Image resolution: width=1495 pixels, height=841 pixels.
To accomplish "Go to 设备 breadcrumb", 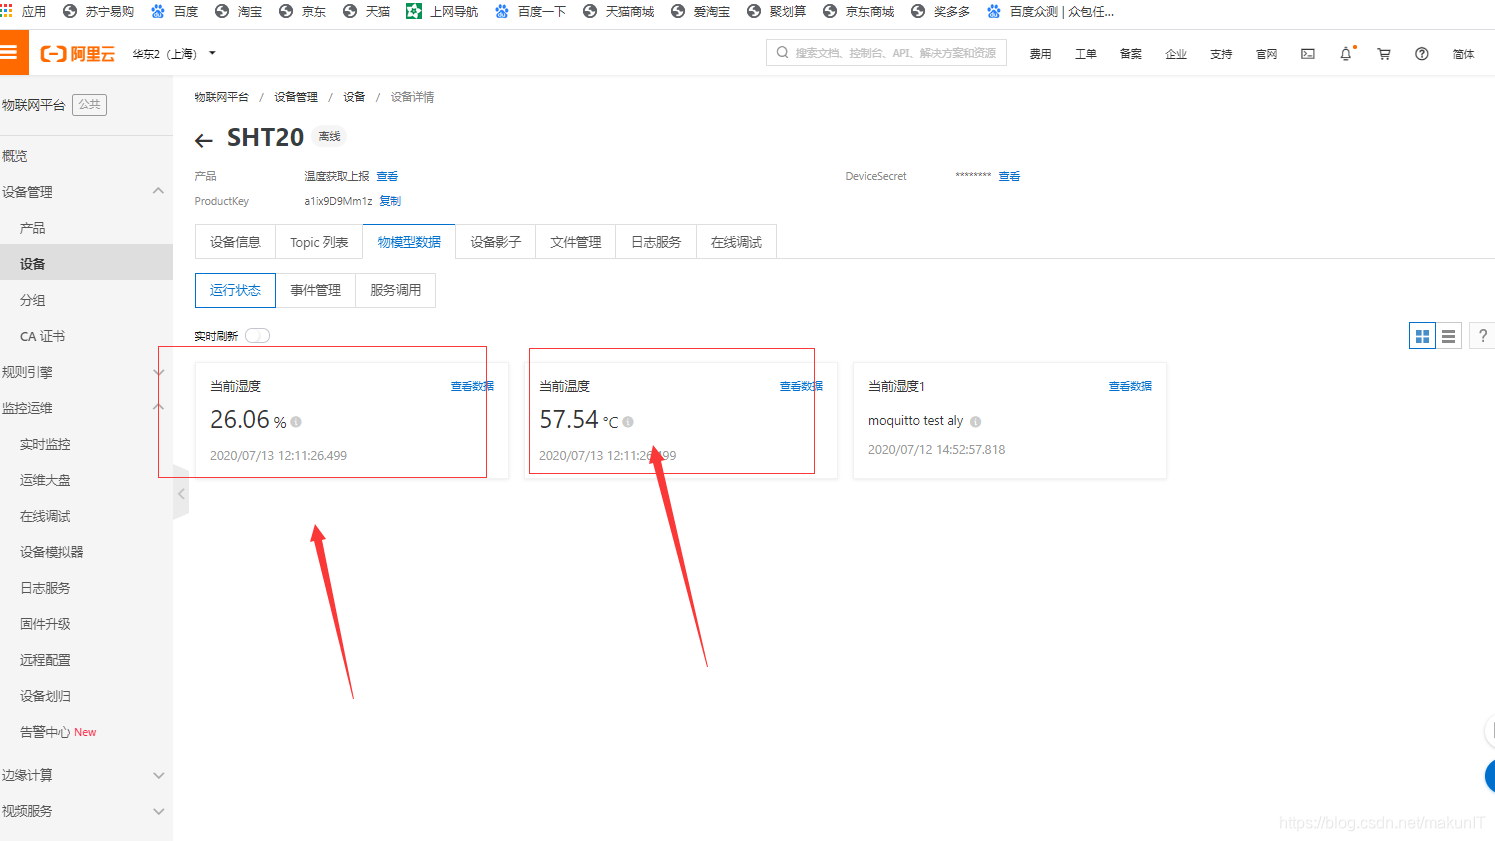I will 354,97.
